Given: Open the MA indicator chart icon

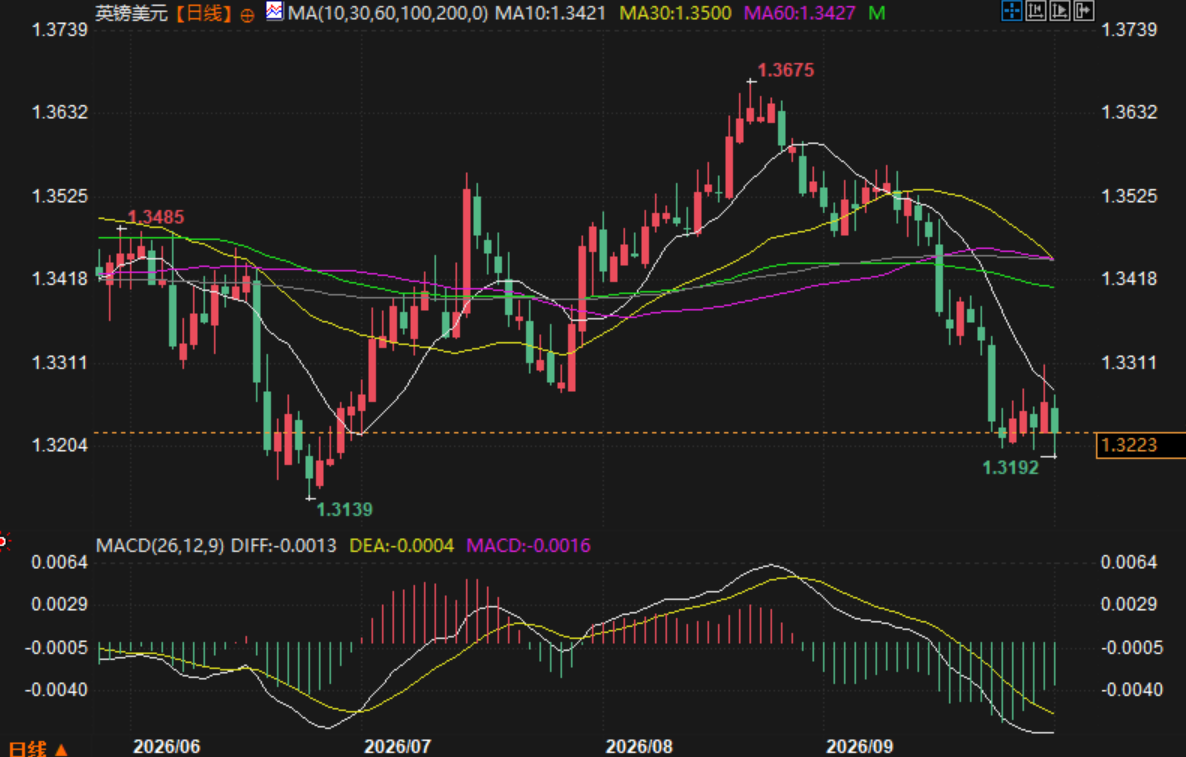Looking at the screenshot, I should click(x=274, y=11).
